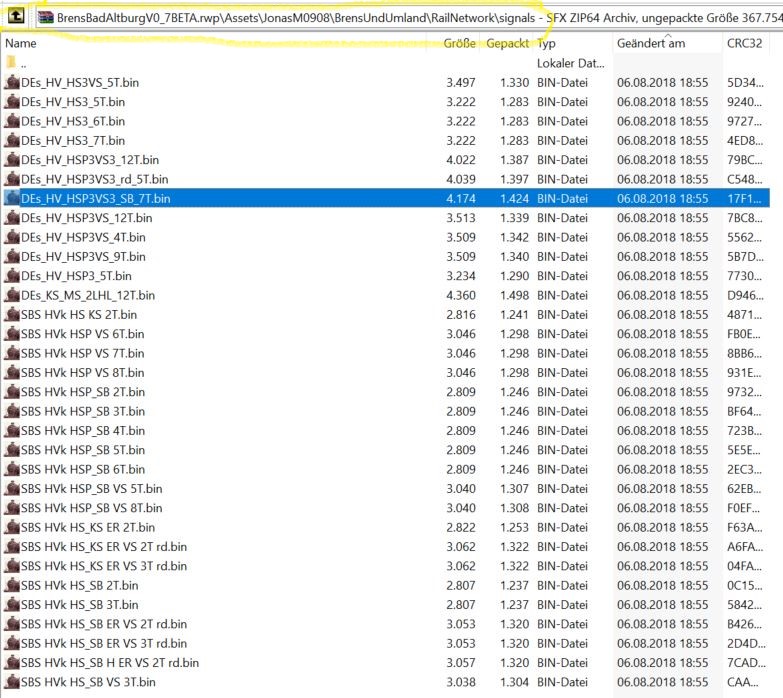Viewport: 783px width, 698px height.
Task: Select SBS HVk HS_SB H ER VS 2T rd.bin
Action: tap(386, 663)
